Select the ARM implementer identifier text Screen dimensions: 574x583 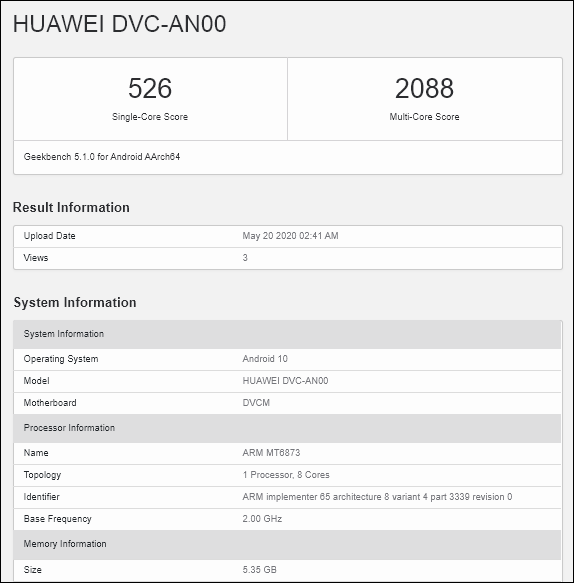[x=377, y=497]
